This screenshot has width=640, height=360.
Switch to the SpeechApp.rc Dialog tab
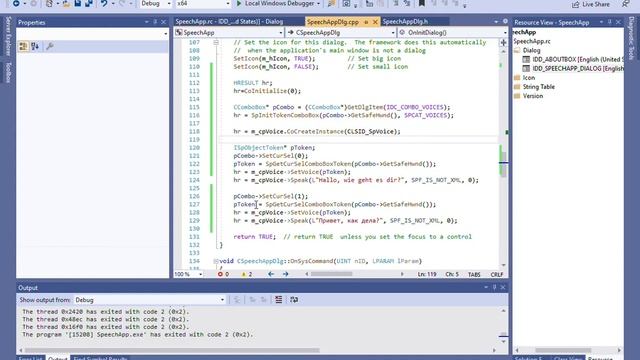(229, 22)
